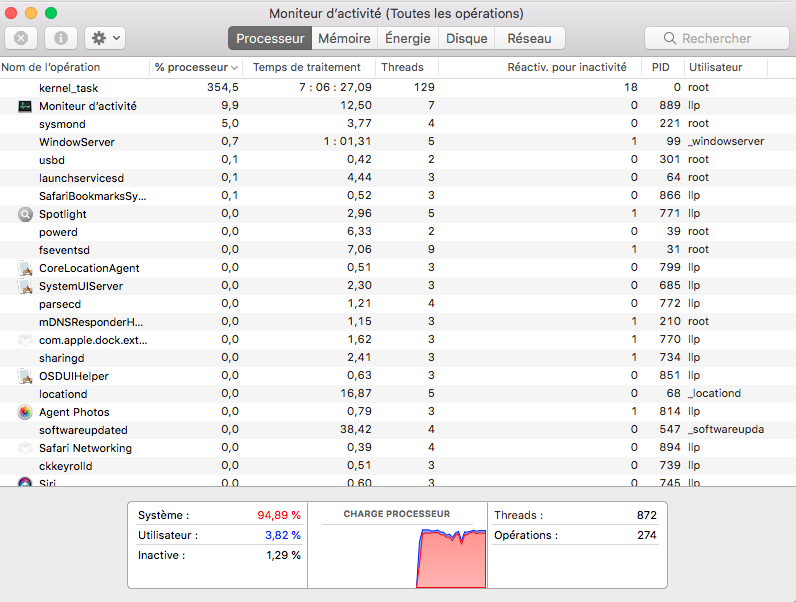Click the Threads total 872 value
The width and height of the screenshot is (796, 602).
tap(647, 515)
